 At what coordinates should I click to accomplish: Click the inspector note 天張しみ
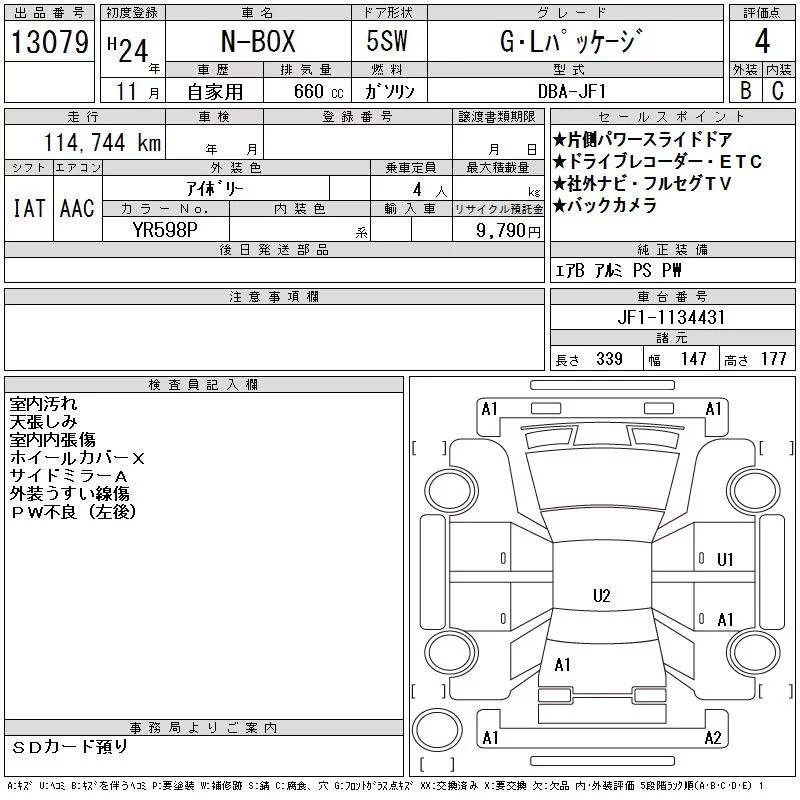[x=43, y=422]
